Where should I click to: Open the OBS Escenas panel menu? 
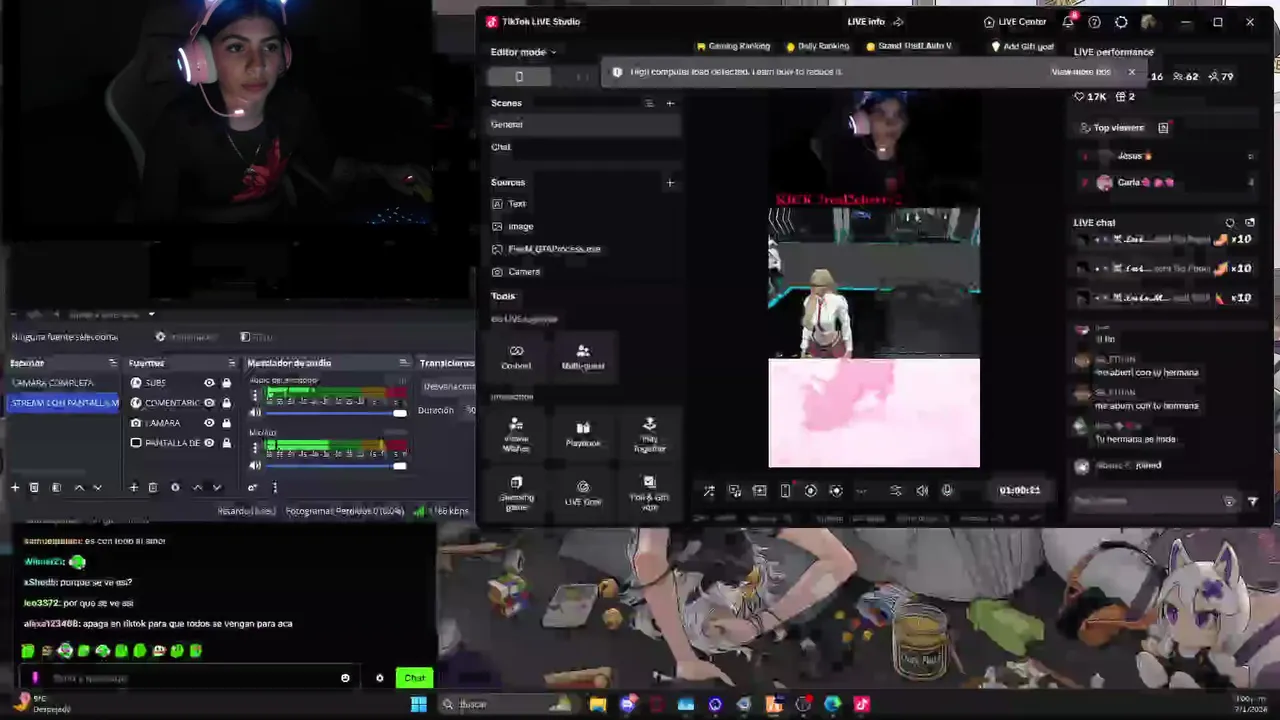[x=112, y=363]
